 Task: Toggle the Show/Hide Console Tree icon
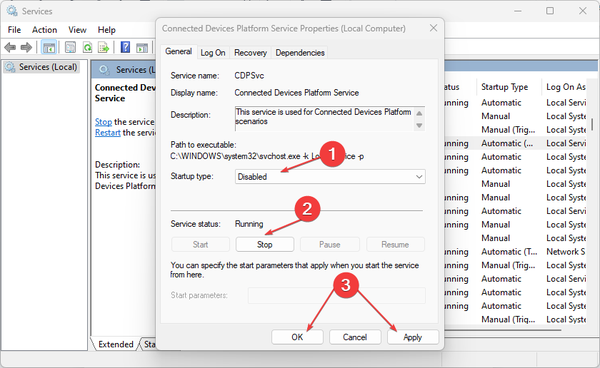coord(49,48)
